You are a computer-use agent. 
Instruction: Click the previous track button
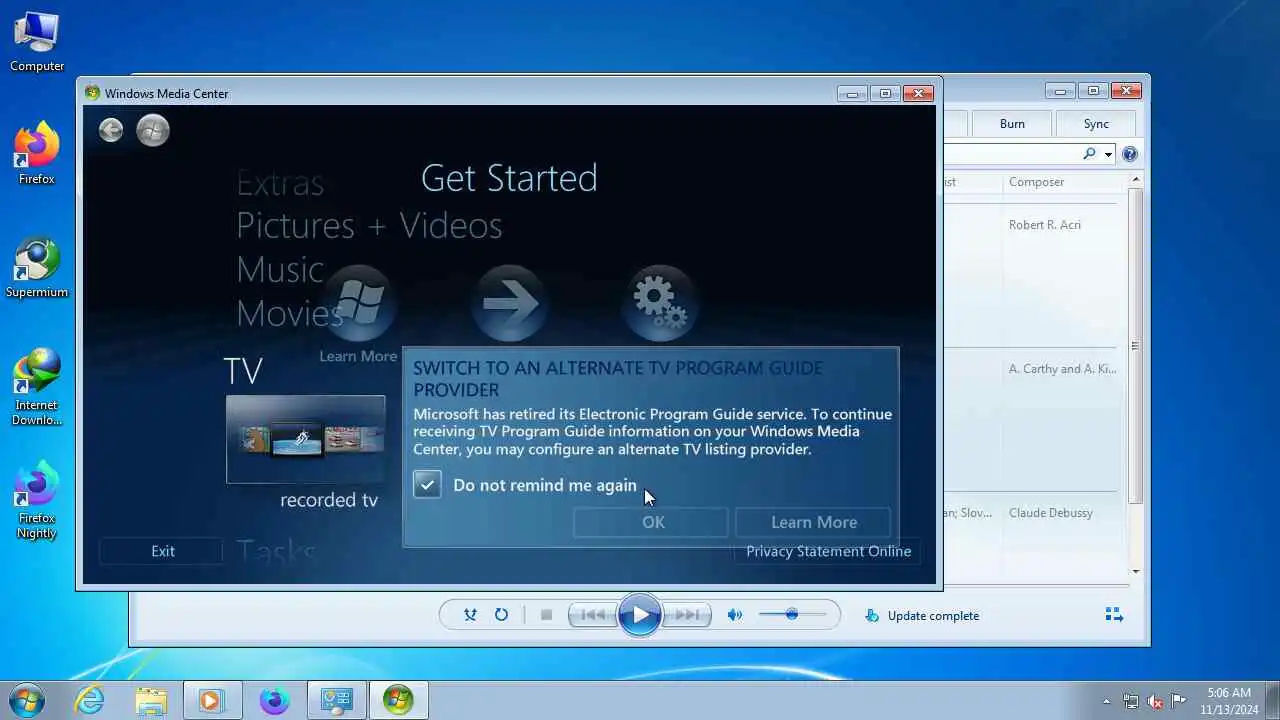tap(593, 615)
